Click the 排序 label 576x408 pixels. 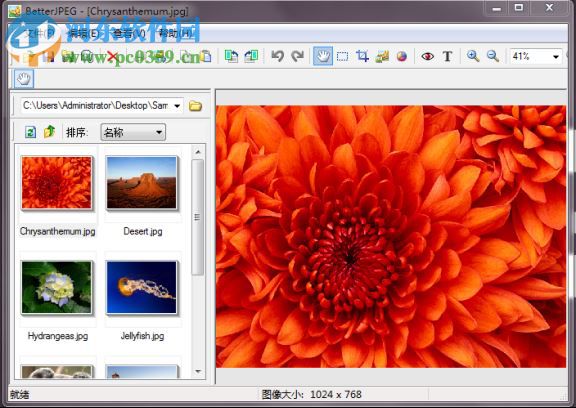coord(77,132)
